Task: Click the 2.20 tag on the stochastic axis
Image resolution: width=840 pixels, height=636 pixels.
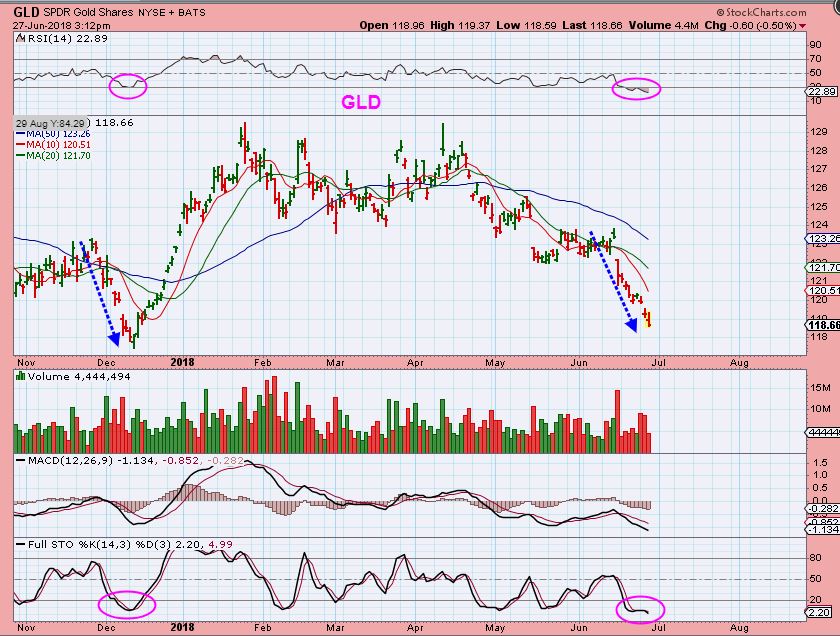Action: tap(821, 612)
